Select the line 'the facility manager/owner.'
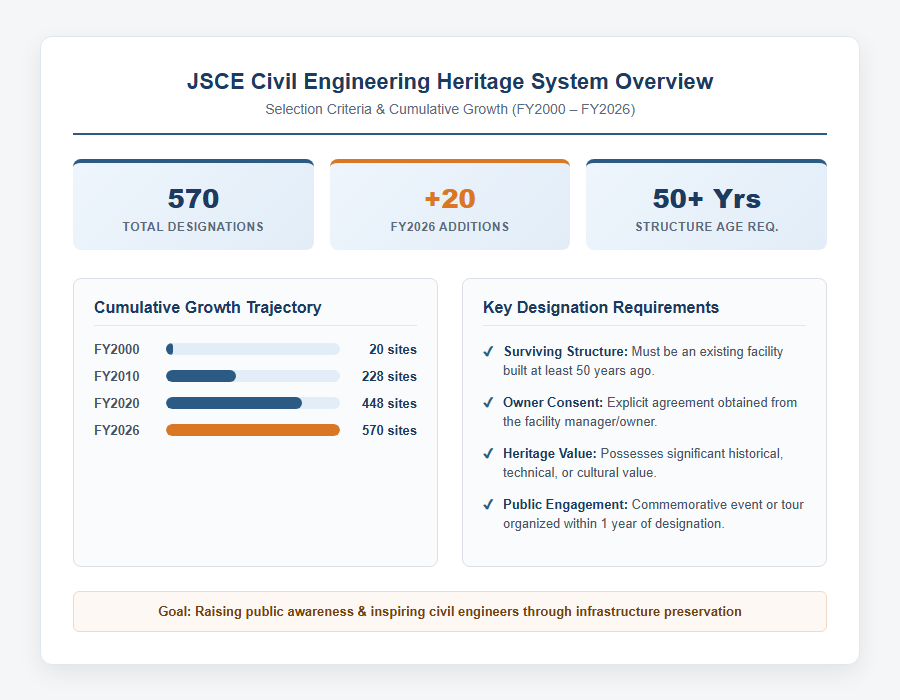Image resolution: width=900 pixels, height=700 pixels. pos(580,422)
